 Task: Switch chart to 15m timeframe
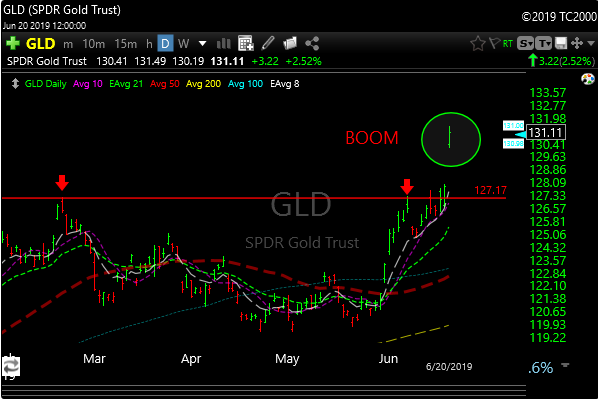[x=125, y=44]
